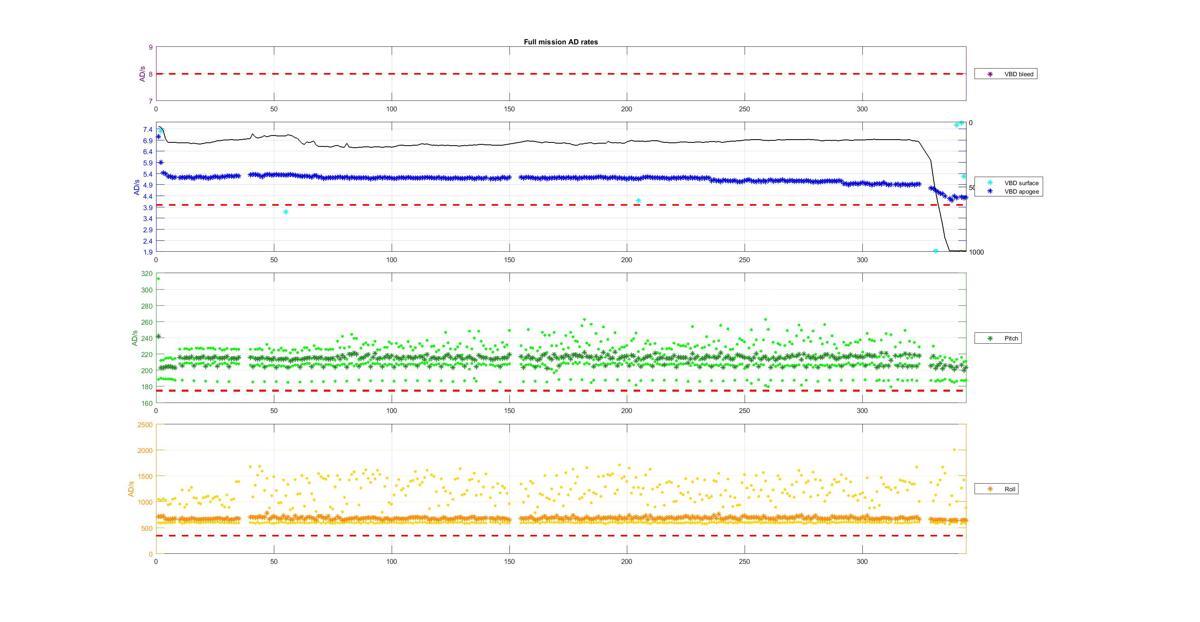
Task: Click the 'Full mission AD rates' title
Action: (561, 42)
